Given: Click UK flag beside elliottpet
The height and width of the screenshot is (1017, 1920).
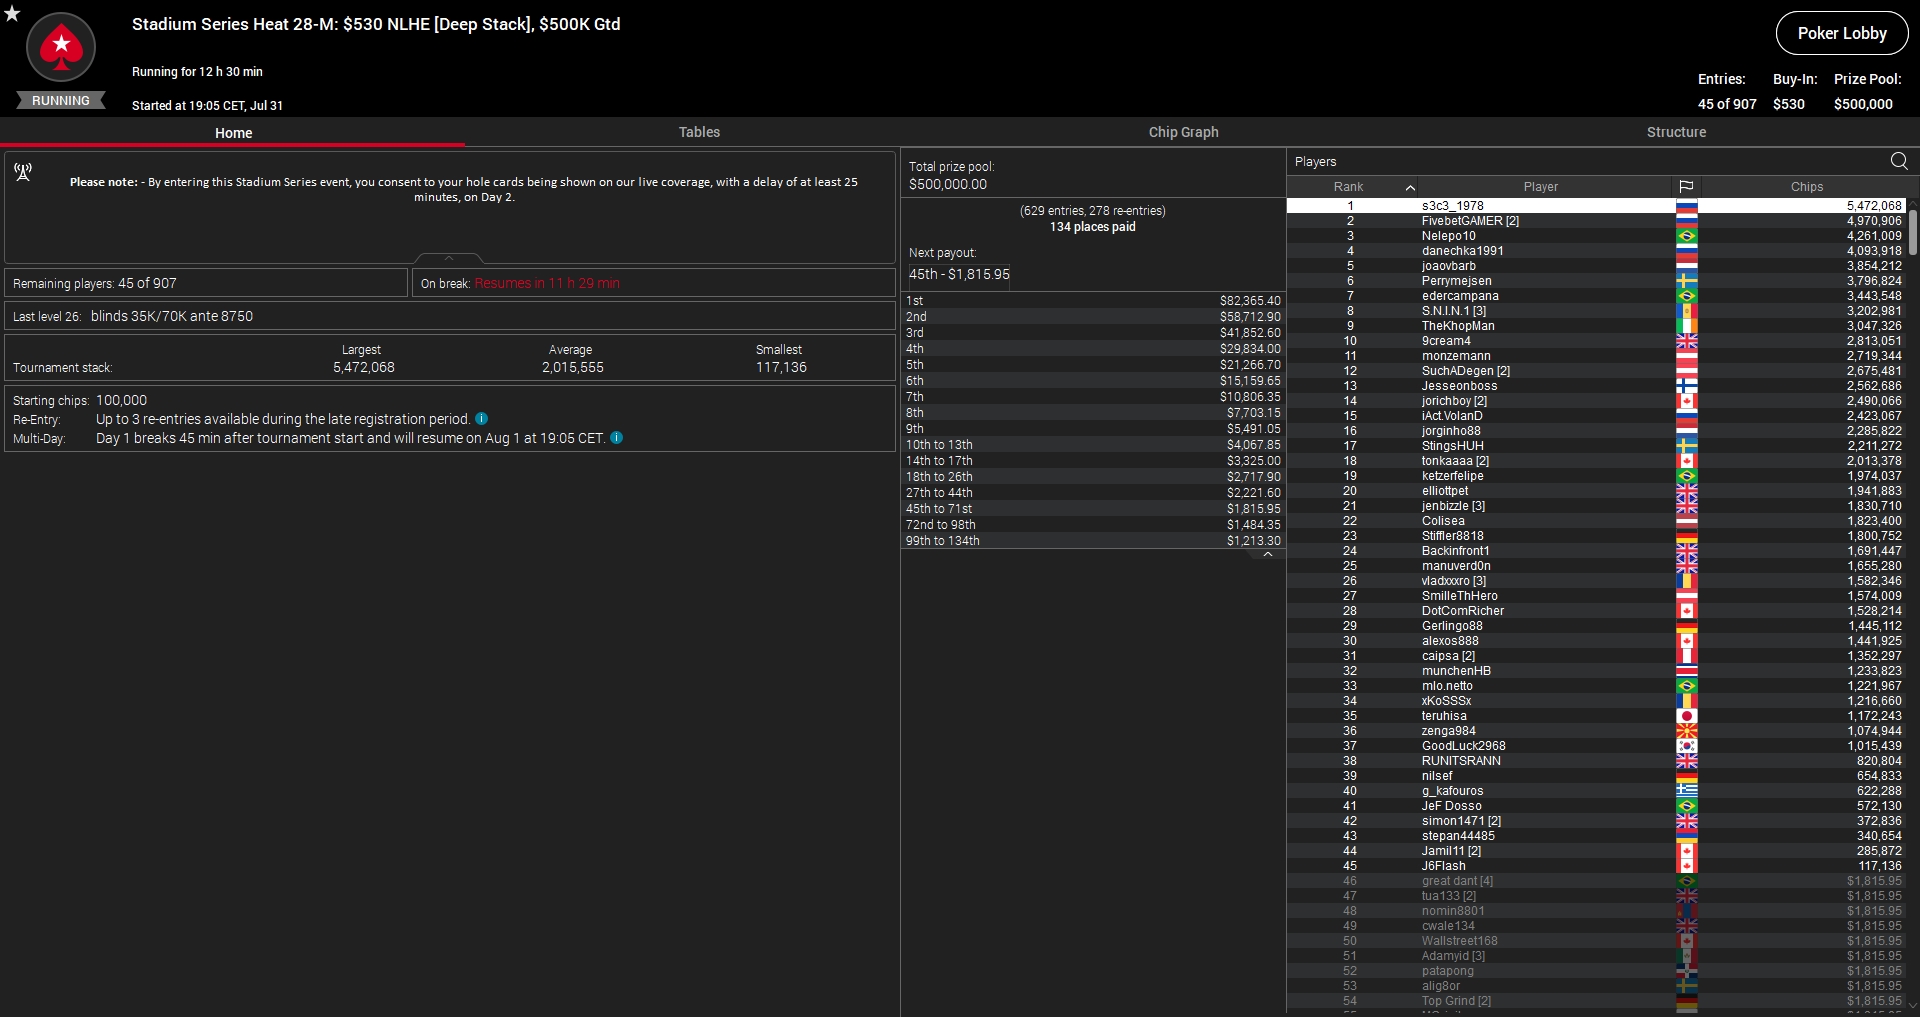Looking at the screenshot, I should tap(1687, 491).
